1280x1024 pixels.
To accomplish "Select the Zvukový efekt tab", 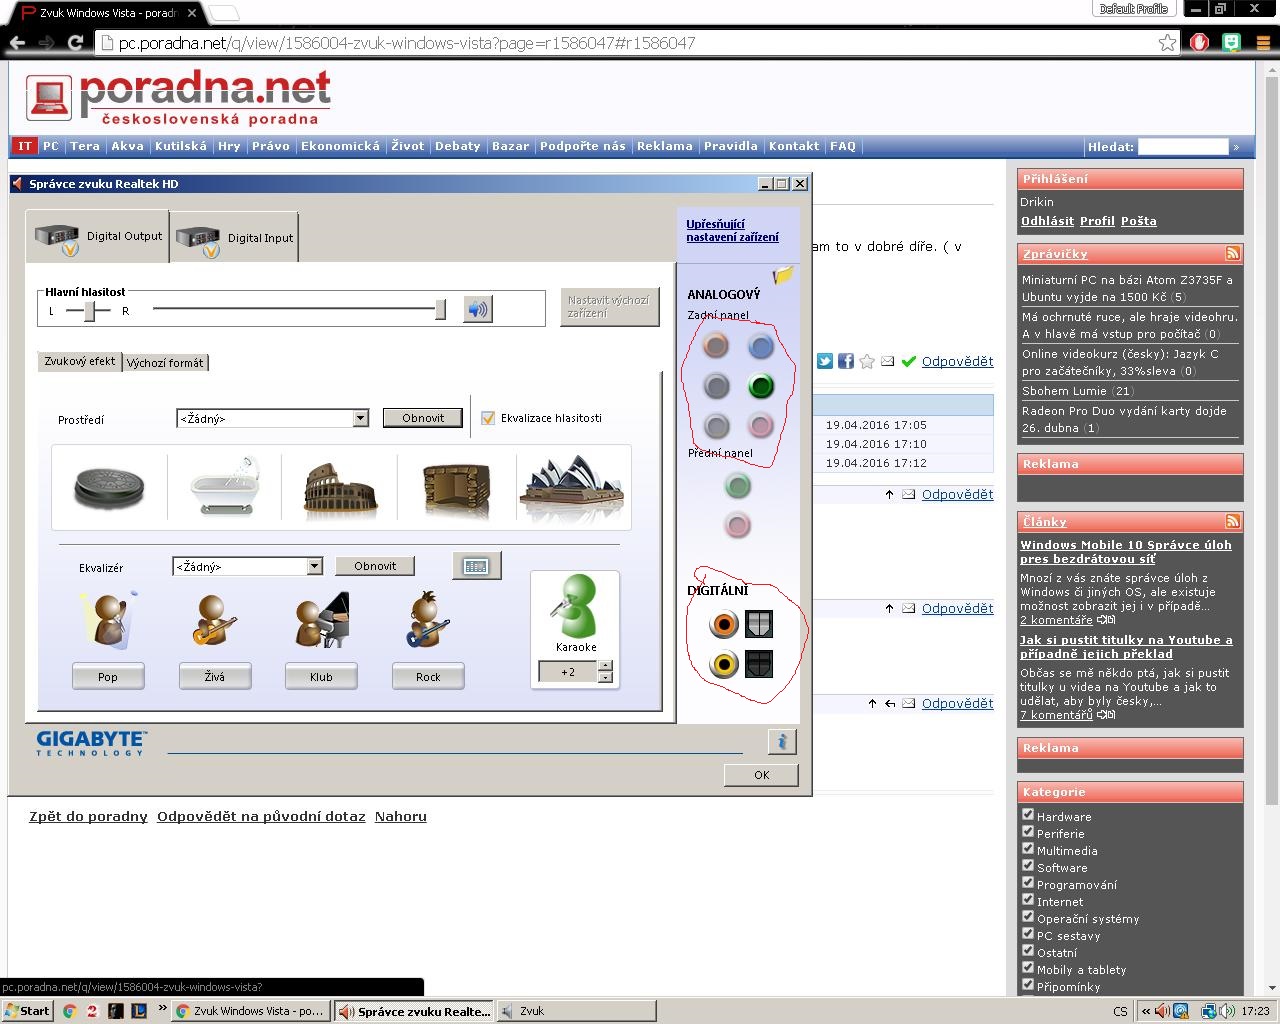I will pyautogui.click(x=80, y=361).
